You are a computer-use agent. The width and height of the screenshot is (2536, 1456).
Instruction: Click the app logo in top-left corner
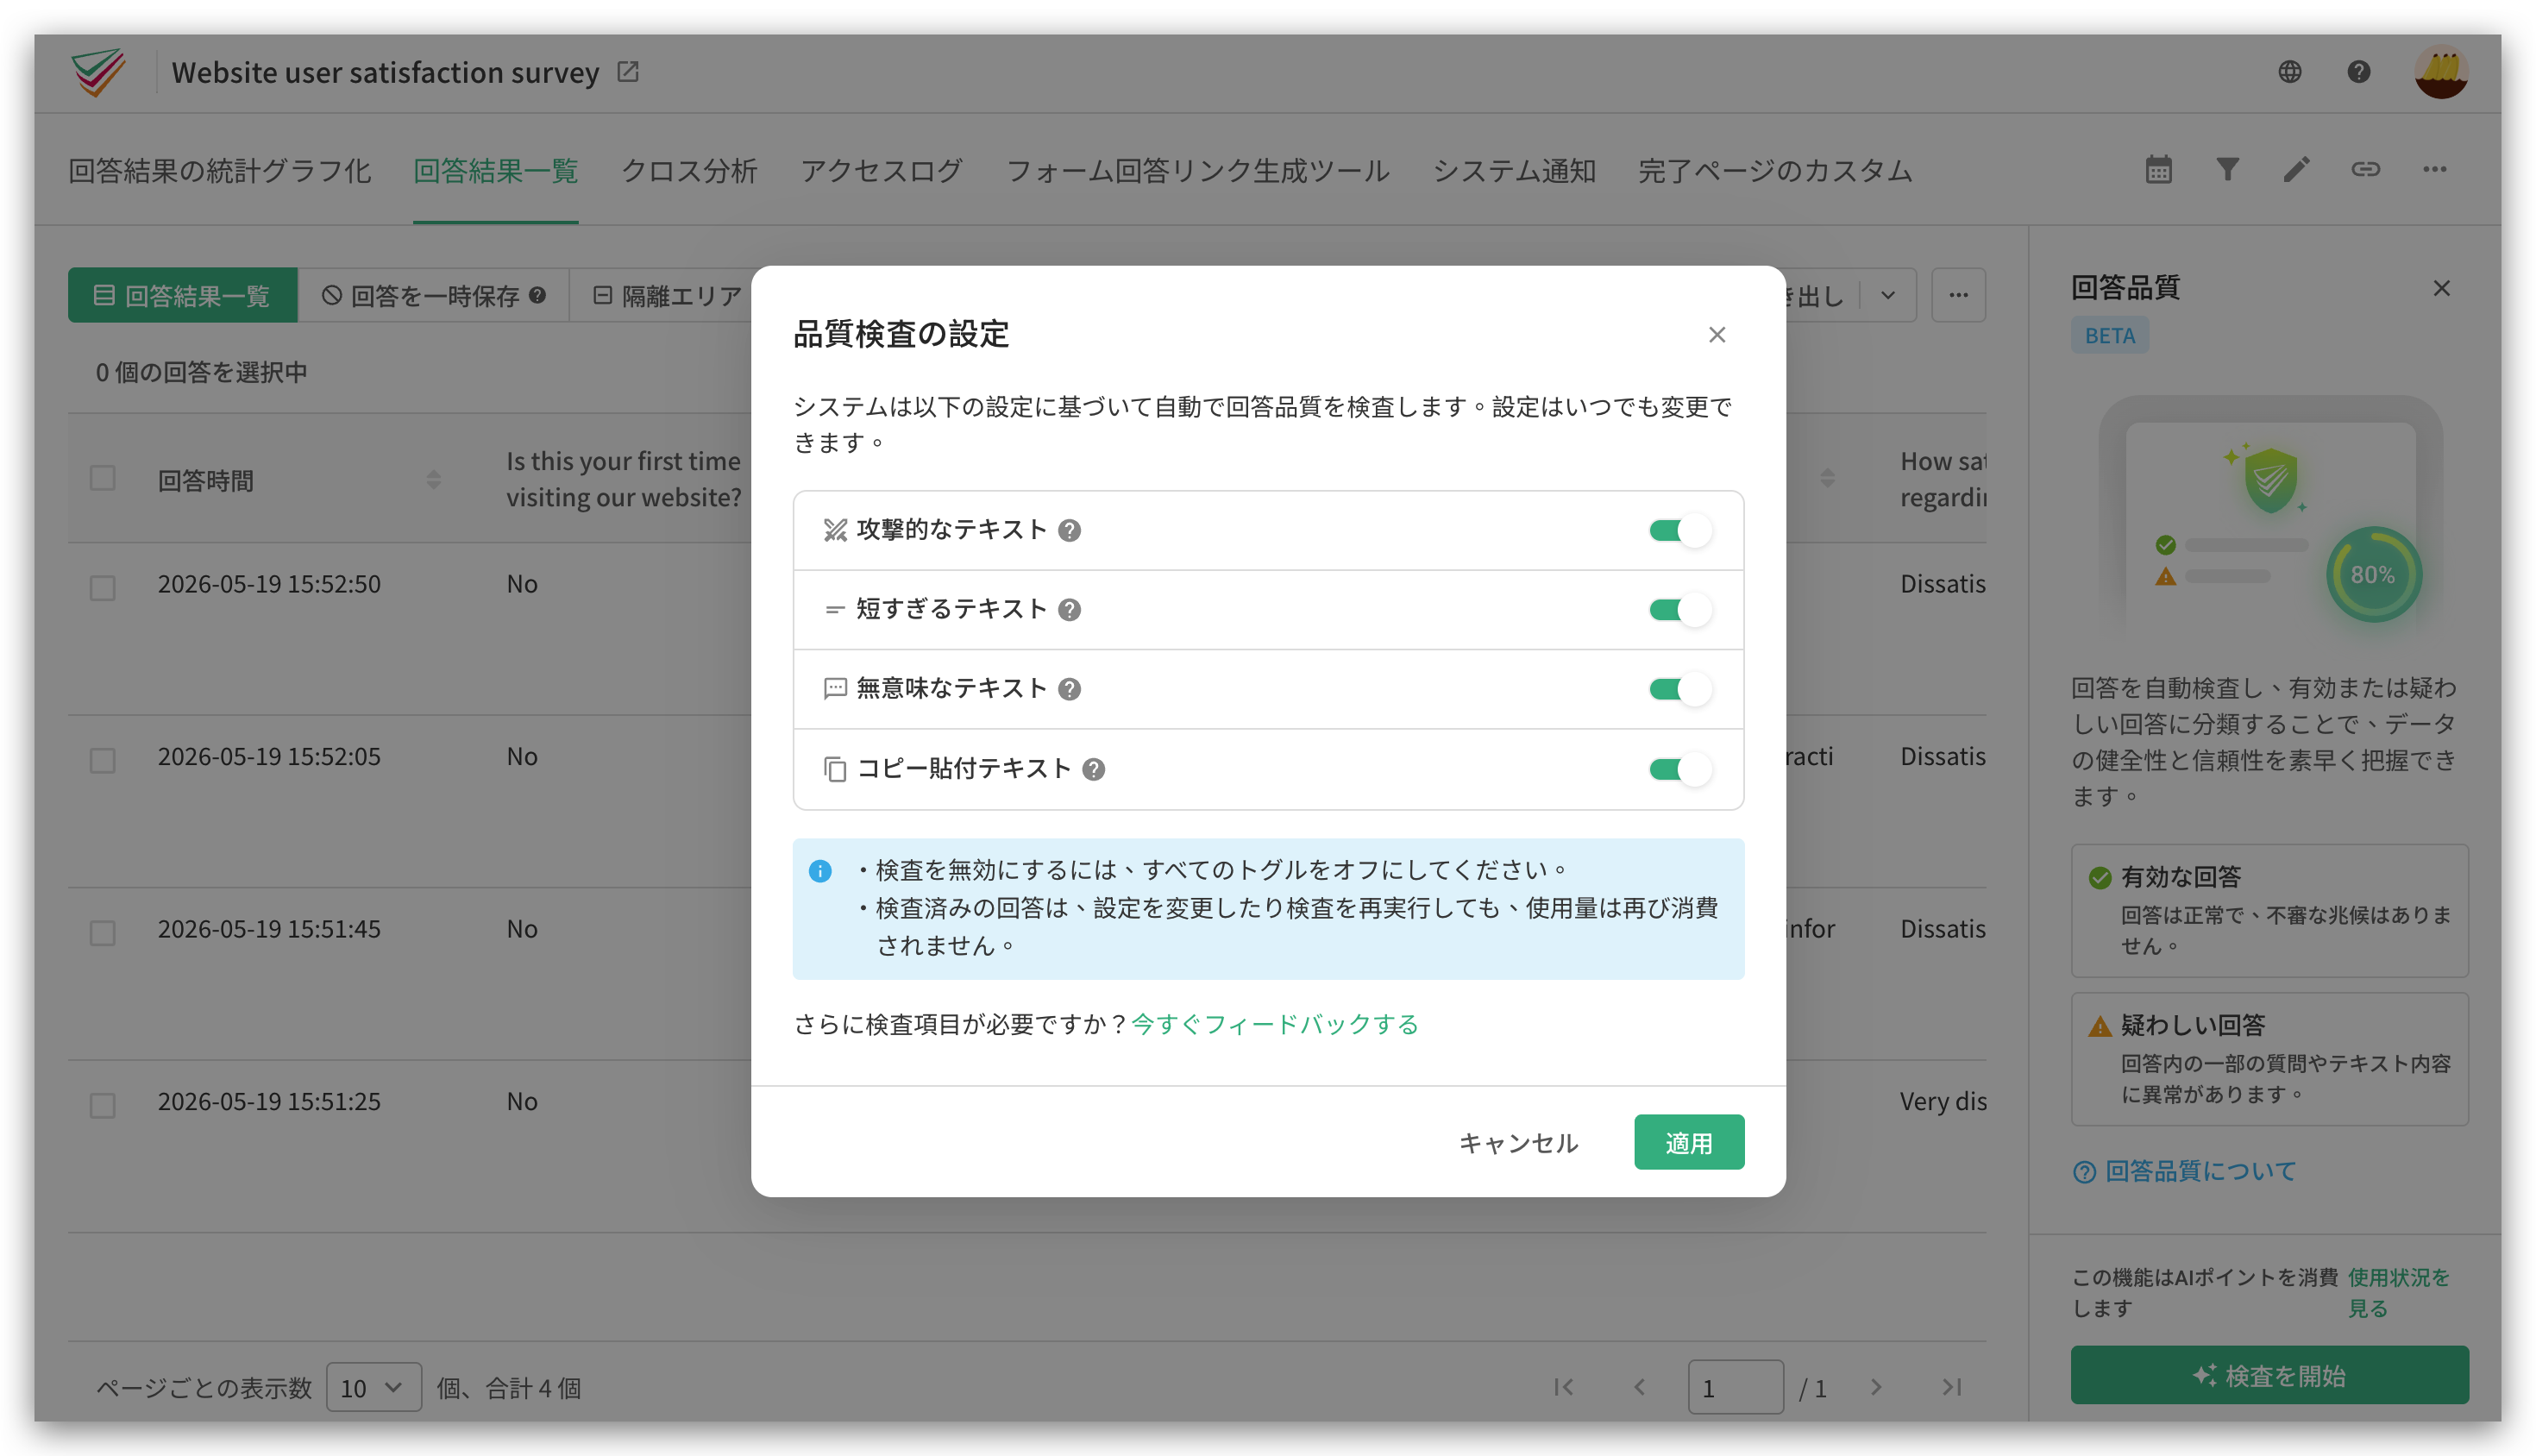pyautogui.click(x=98, y=72)
